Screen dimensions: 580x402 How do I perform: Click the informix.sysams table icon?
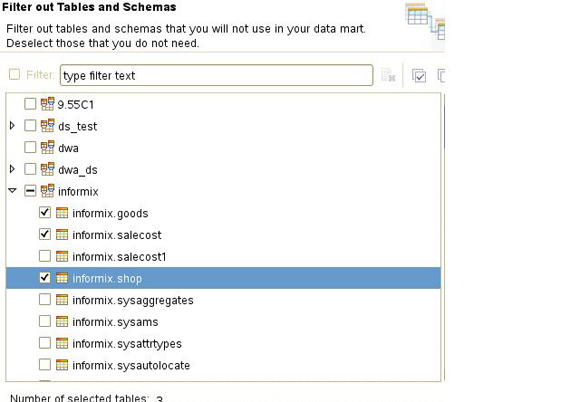point(62,321)
